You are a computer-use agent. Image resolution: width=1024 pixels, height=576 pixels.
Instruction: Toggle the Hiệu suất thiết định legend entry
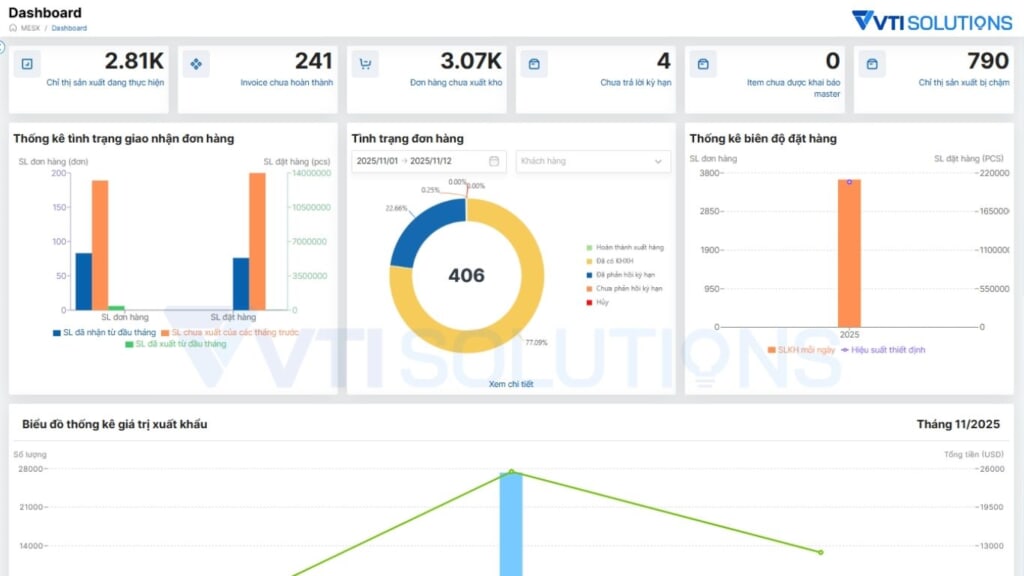click(x=883, y=350)
